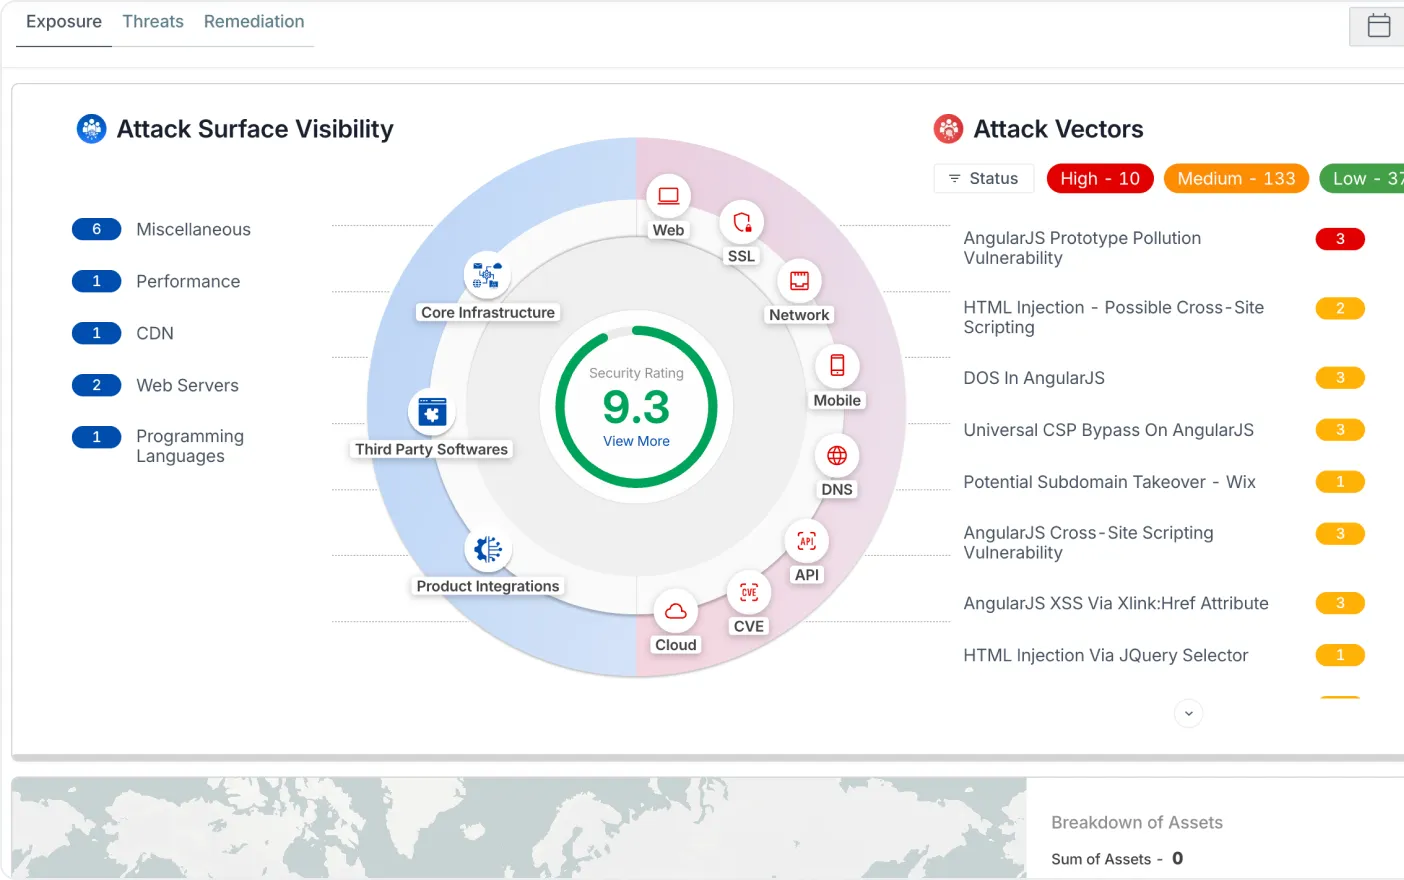Viewport: 1404px width, 880px height.
Task: Click the Third Party Softwares icon
Action: click(x=432, y=412)
